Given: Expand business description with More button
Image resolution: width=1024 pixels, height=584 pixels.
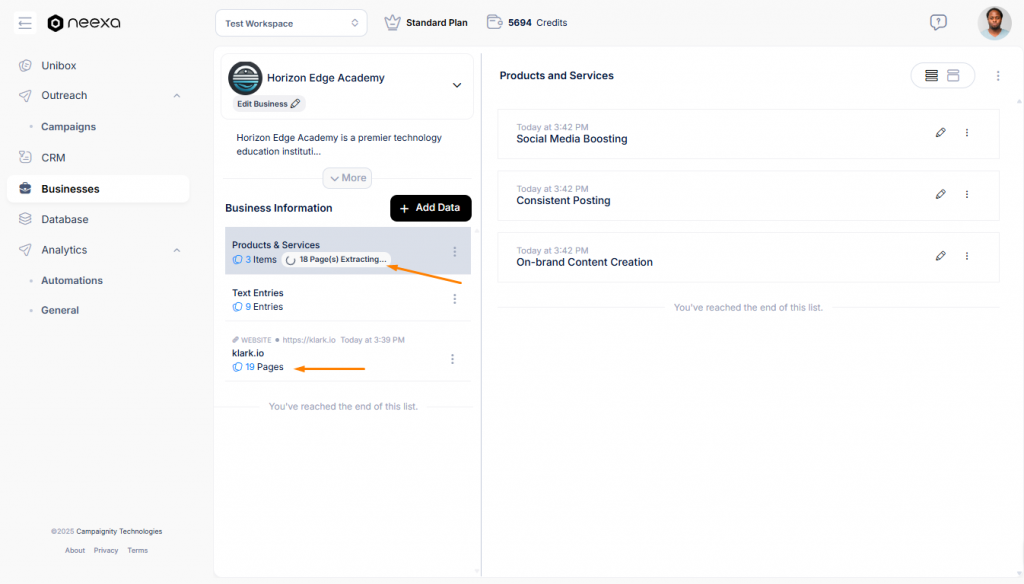Looking at the screenshot, I should [347, 178].
